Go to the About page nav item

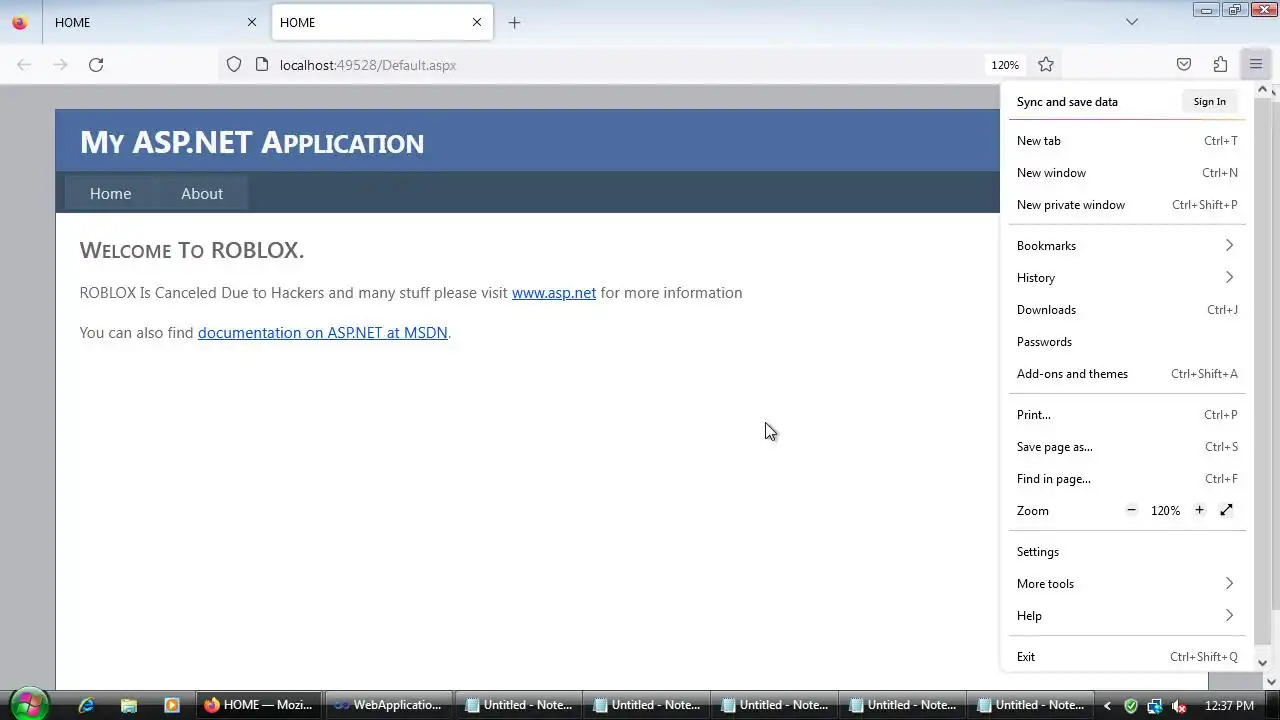[202, 194]
